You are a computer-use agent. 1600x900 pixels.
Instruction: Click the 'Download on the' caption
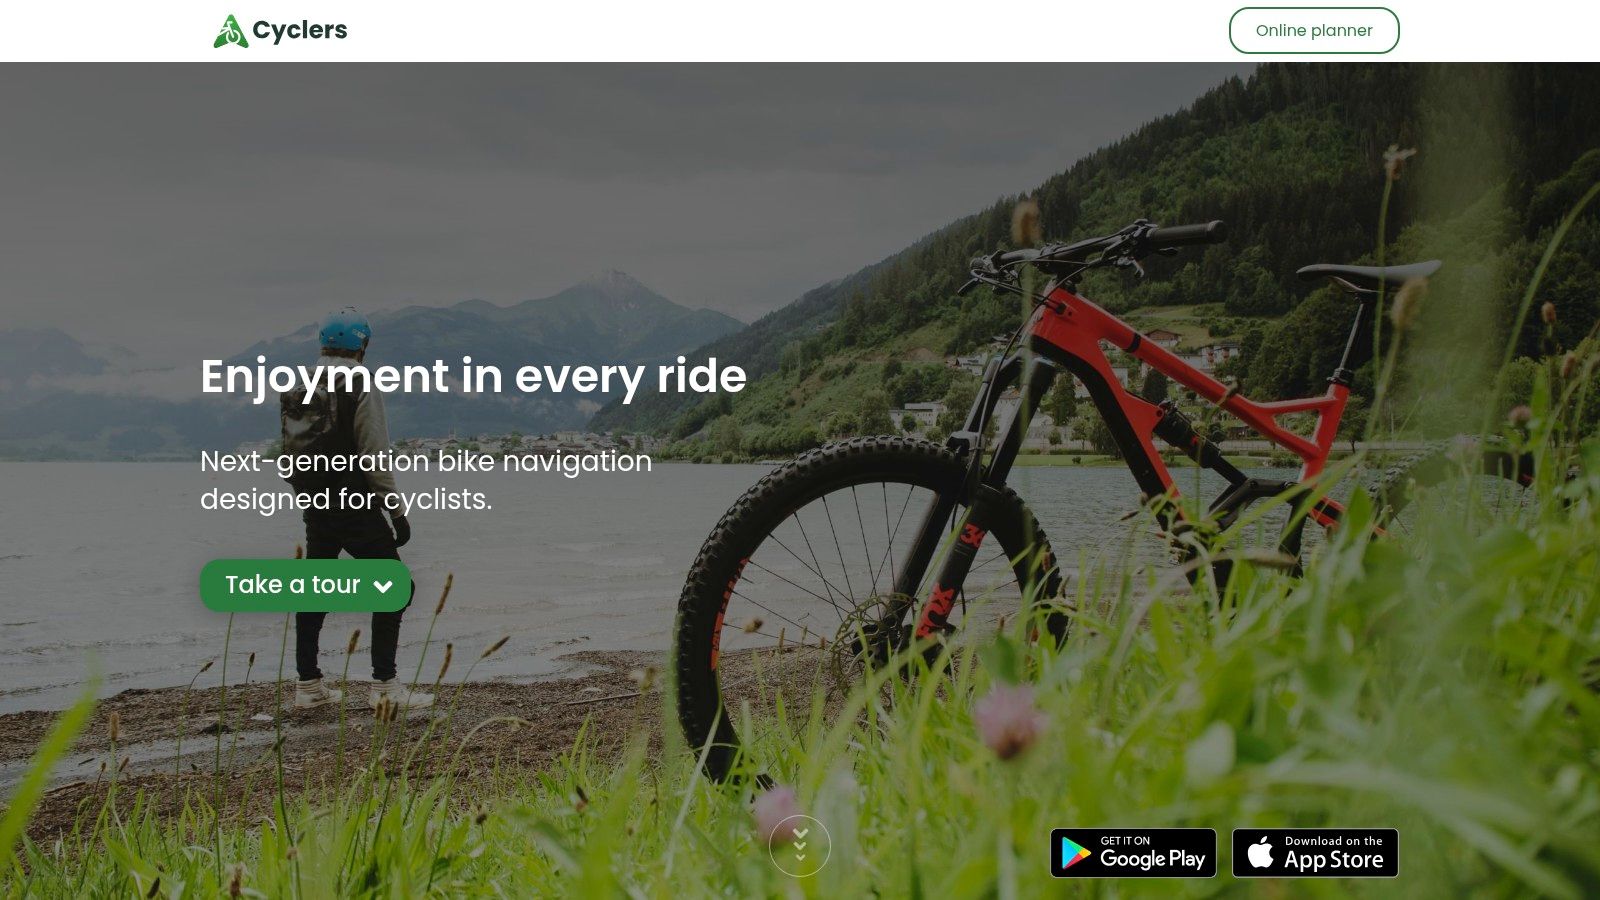(x=1334, y=841)
